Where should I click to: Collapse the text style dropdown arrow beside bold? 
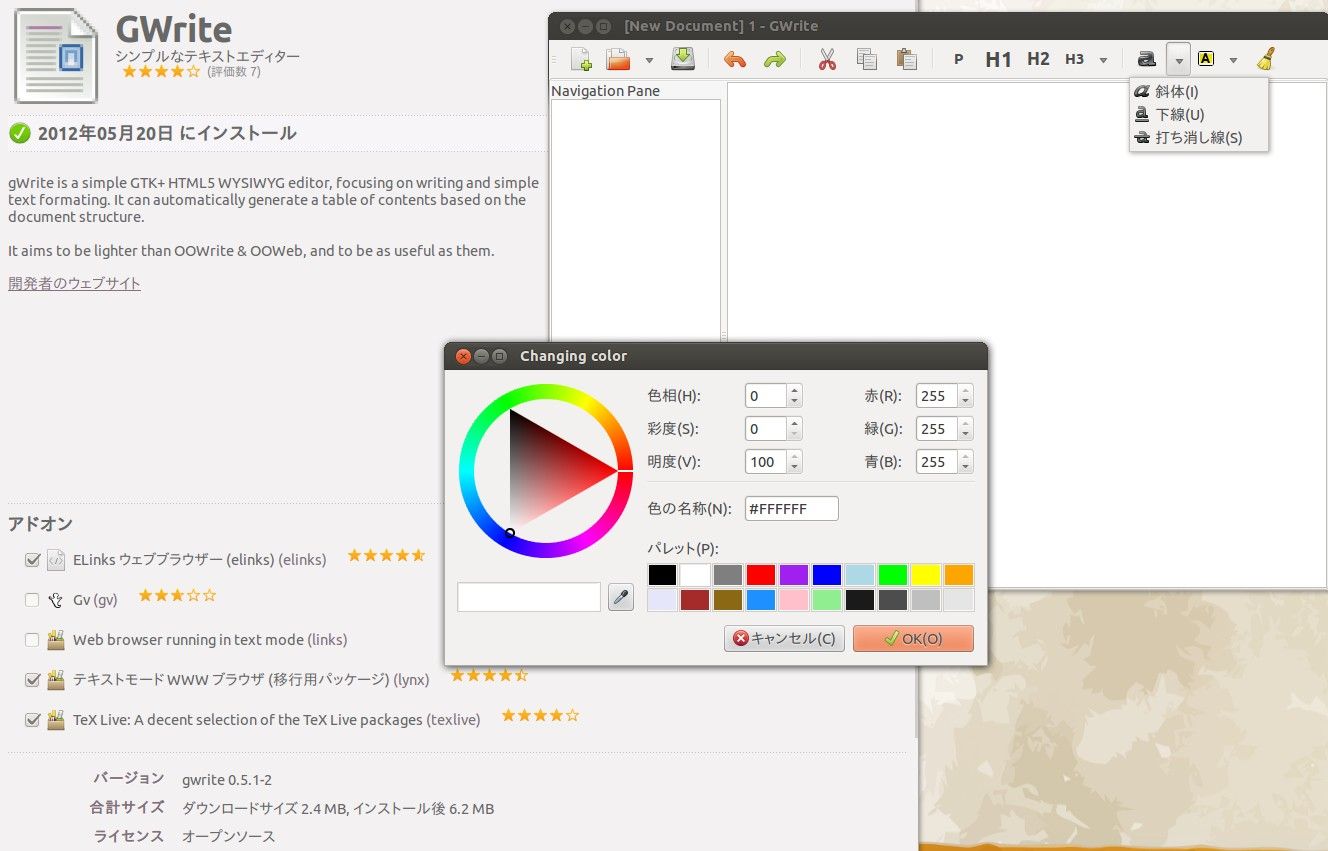(x=1179, y=60)
